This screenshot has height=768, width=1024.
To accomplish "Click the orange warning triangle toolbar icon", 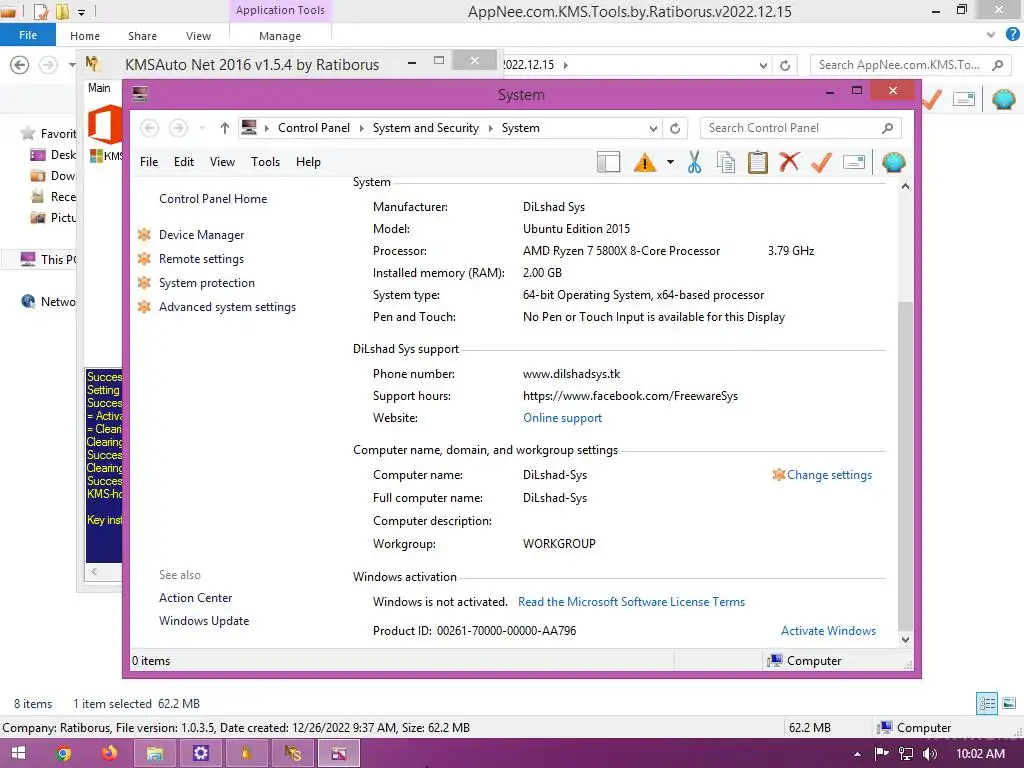I will [x=644, y=162].
